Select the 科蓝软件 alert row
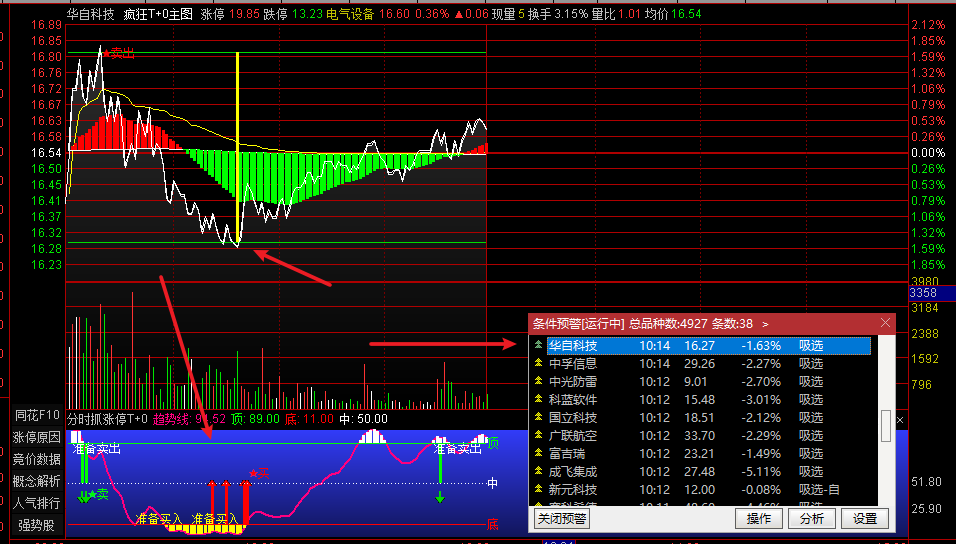Image resolution: width=956 pixels, height=544 pixels. [708, 399]
